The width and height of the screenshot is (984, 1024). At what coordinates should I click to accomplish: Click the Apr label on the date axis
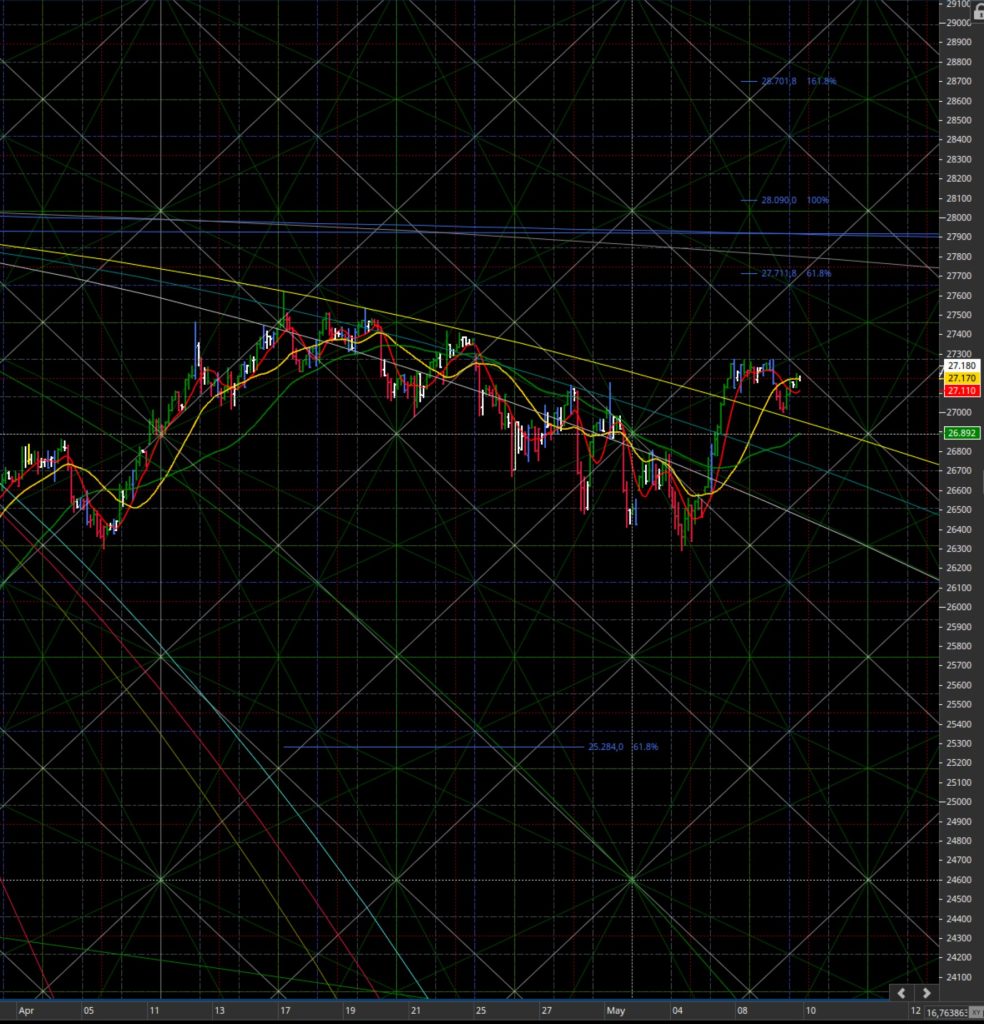coord(26,1010)
